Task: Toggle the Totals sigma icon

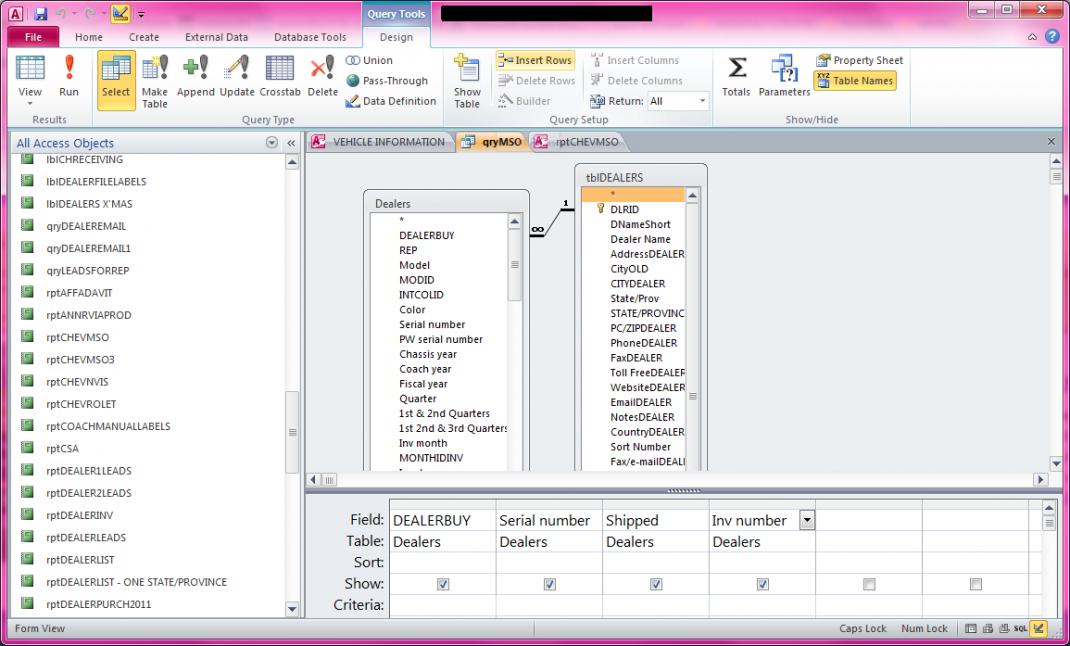Action: click(x=736, y=76)
